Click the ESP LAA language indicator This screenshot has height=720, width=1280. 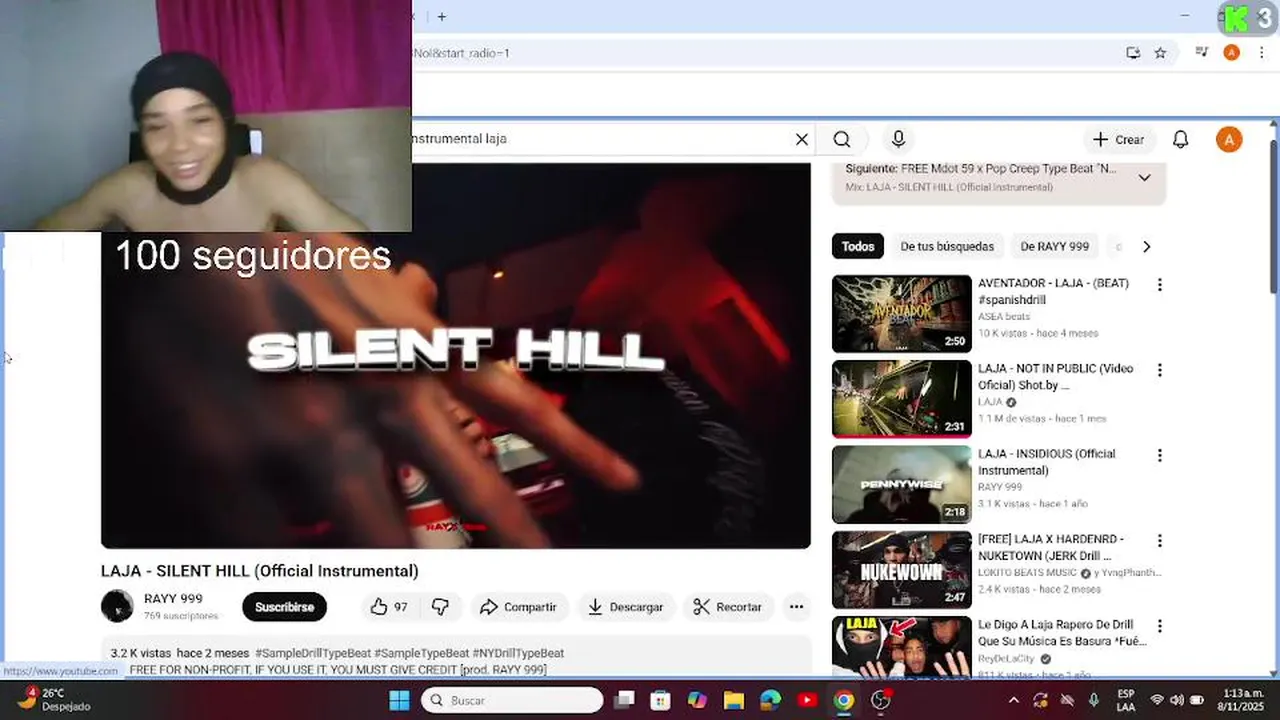(x=1126, y=700)
